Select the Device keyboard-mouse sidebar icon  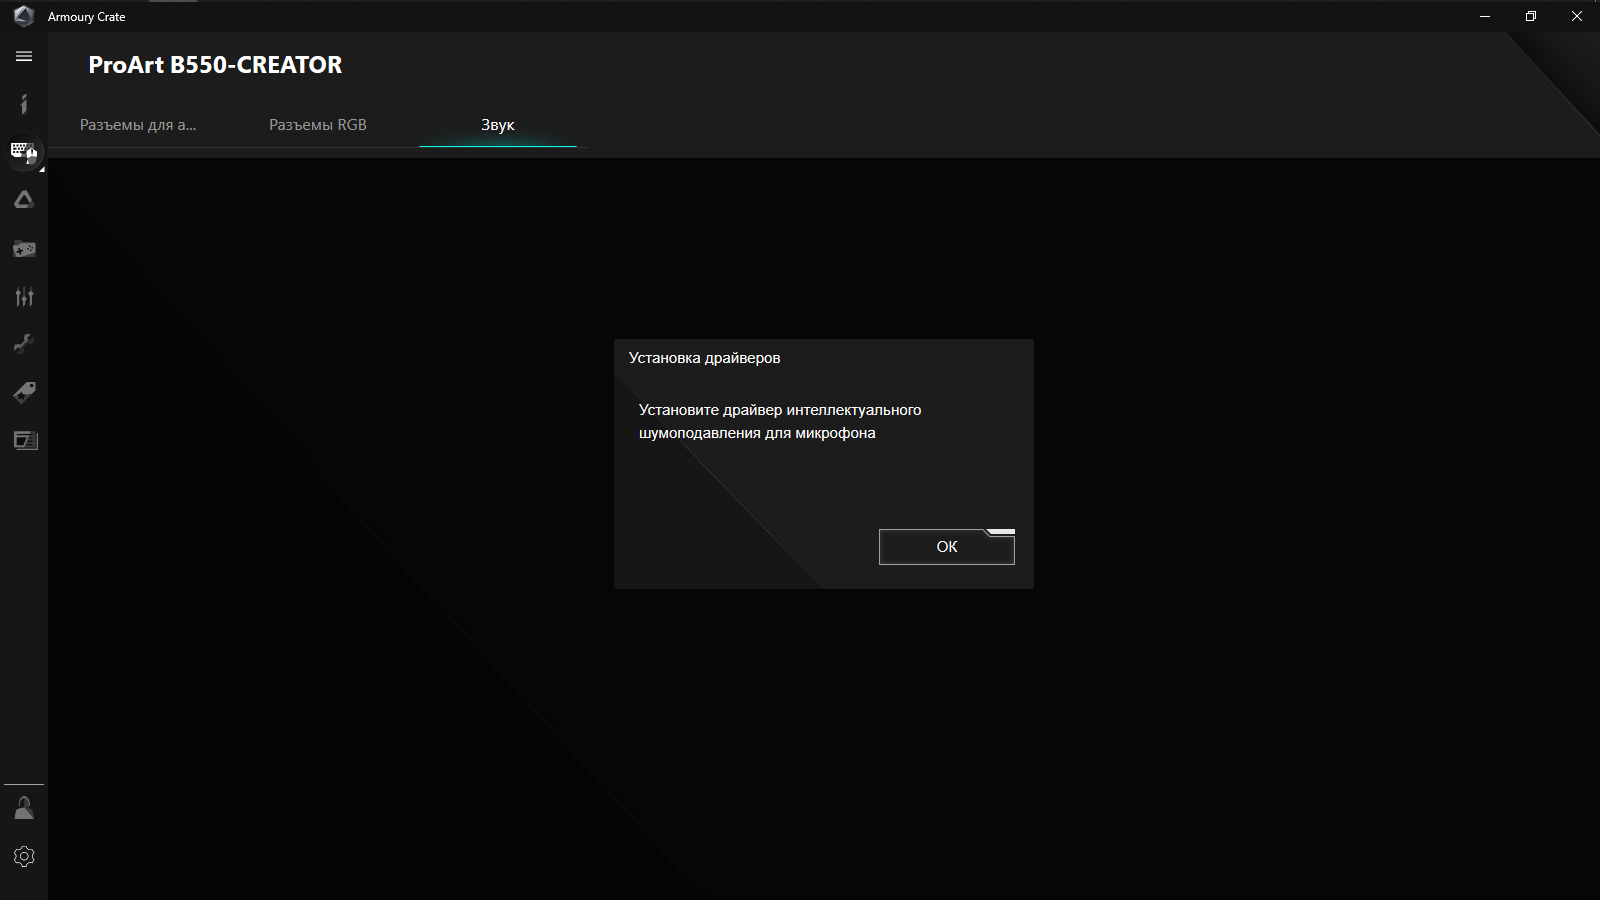tap(24, 152)
